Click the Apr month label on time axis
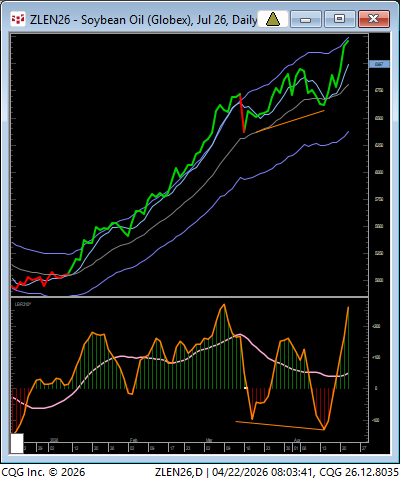 click(297, 440)
